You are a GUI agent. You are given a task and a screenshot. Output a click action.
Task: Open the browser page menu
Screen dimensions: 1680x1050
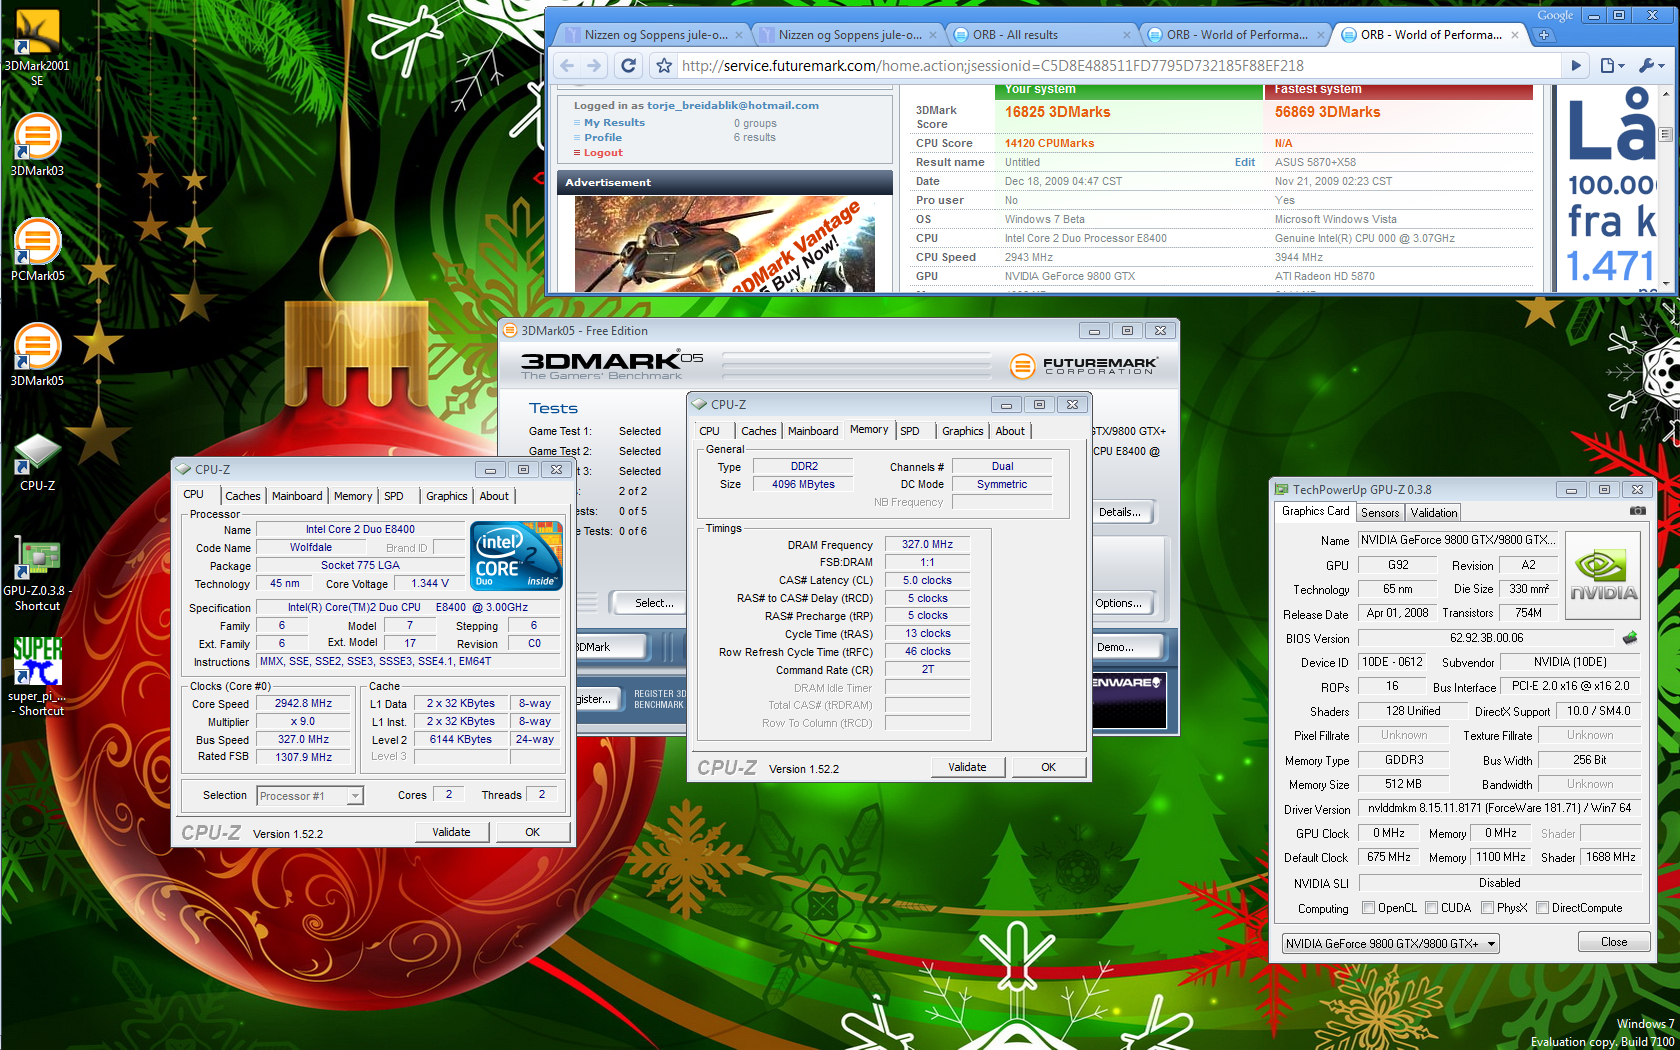[1611, 66]
